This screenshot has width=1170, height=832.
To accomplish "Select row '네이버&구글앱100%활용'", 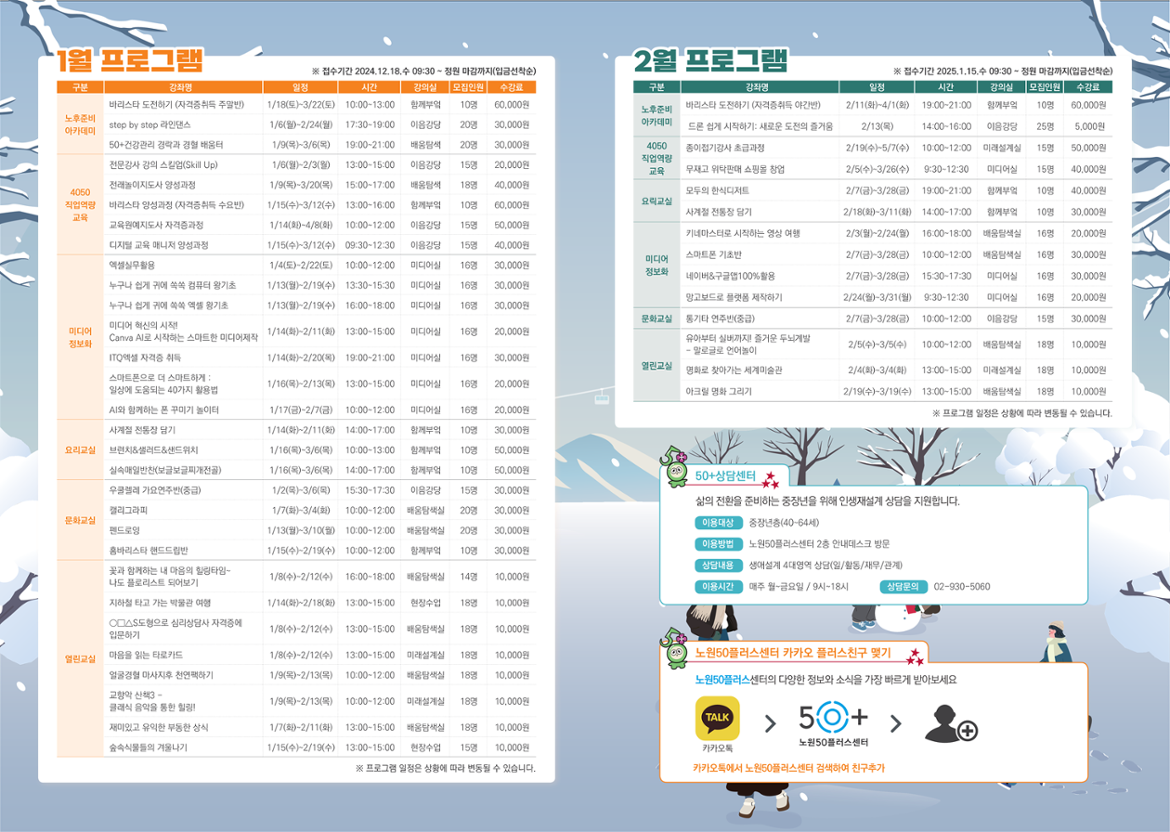I will pos(896,276).
